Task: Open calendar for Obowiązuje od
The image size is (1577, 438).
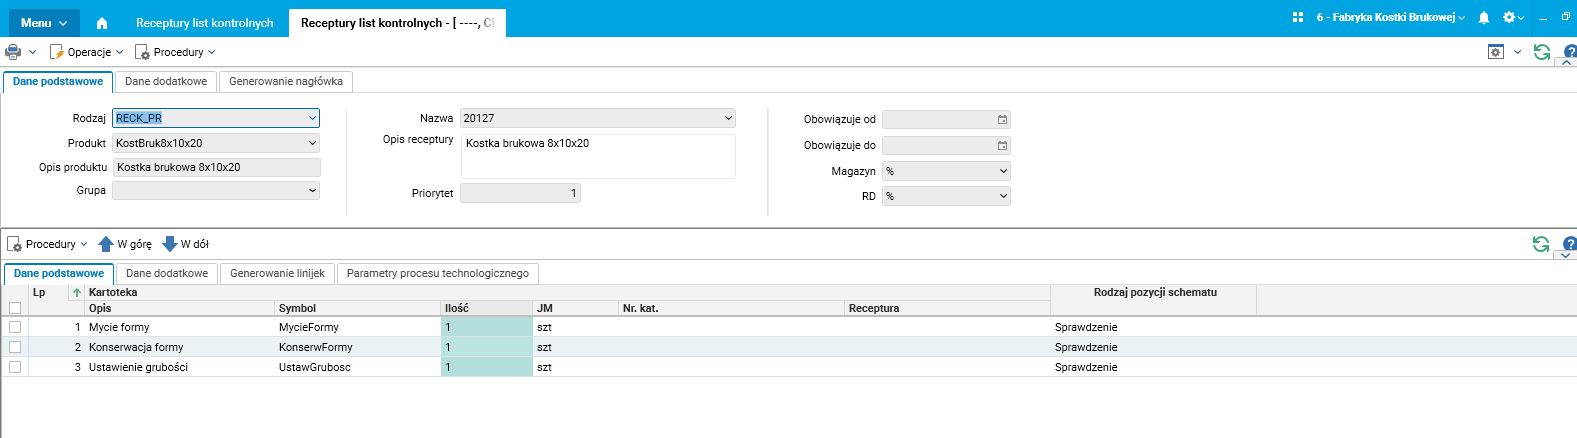Action: pos(1002,120)
